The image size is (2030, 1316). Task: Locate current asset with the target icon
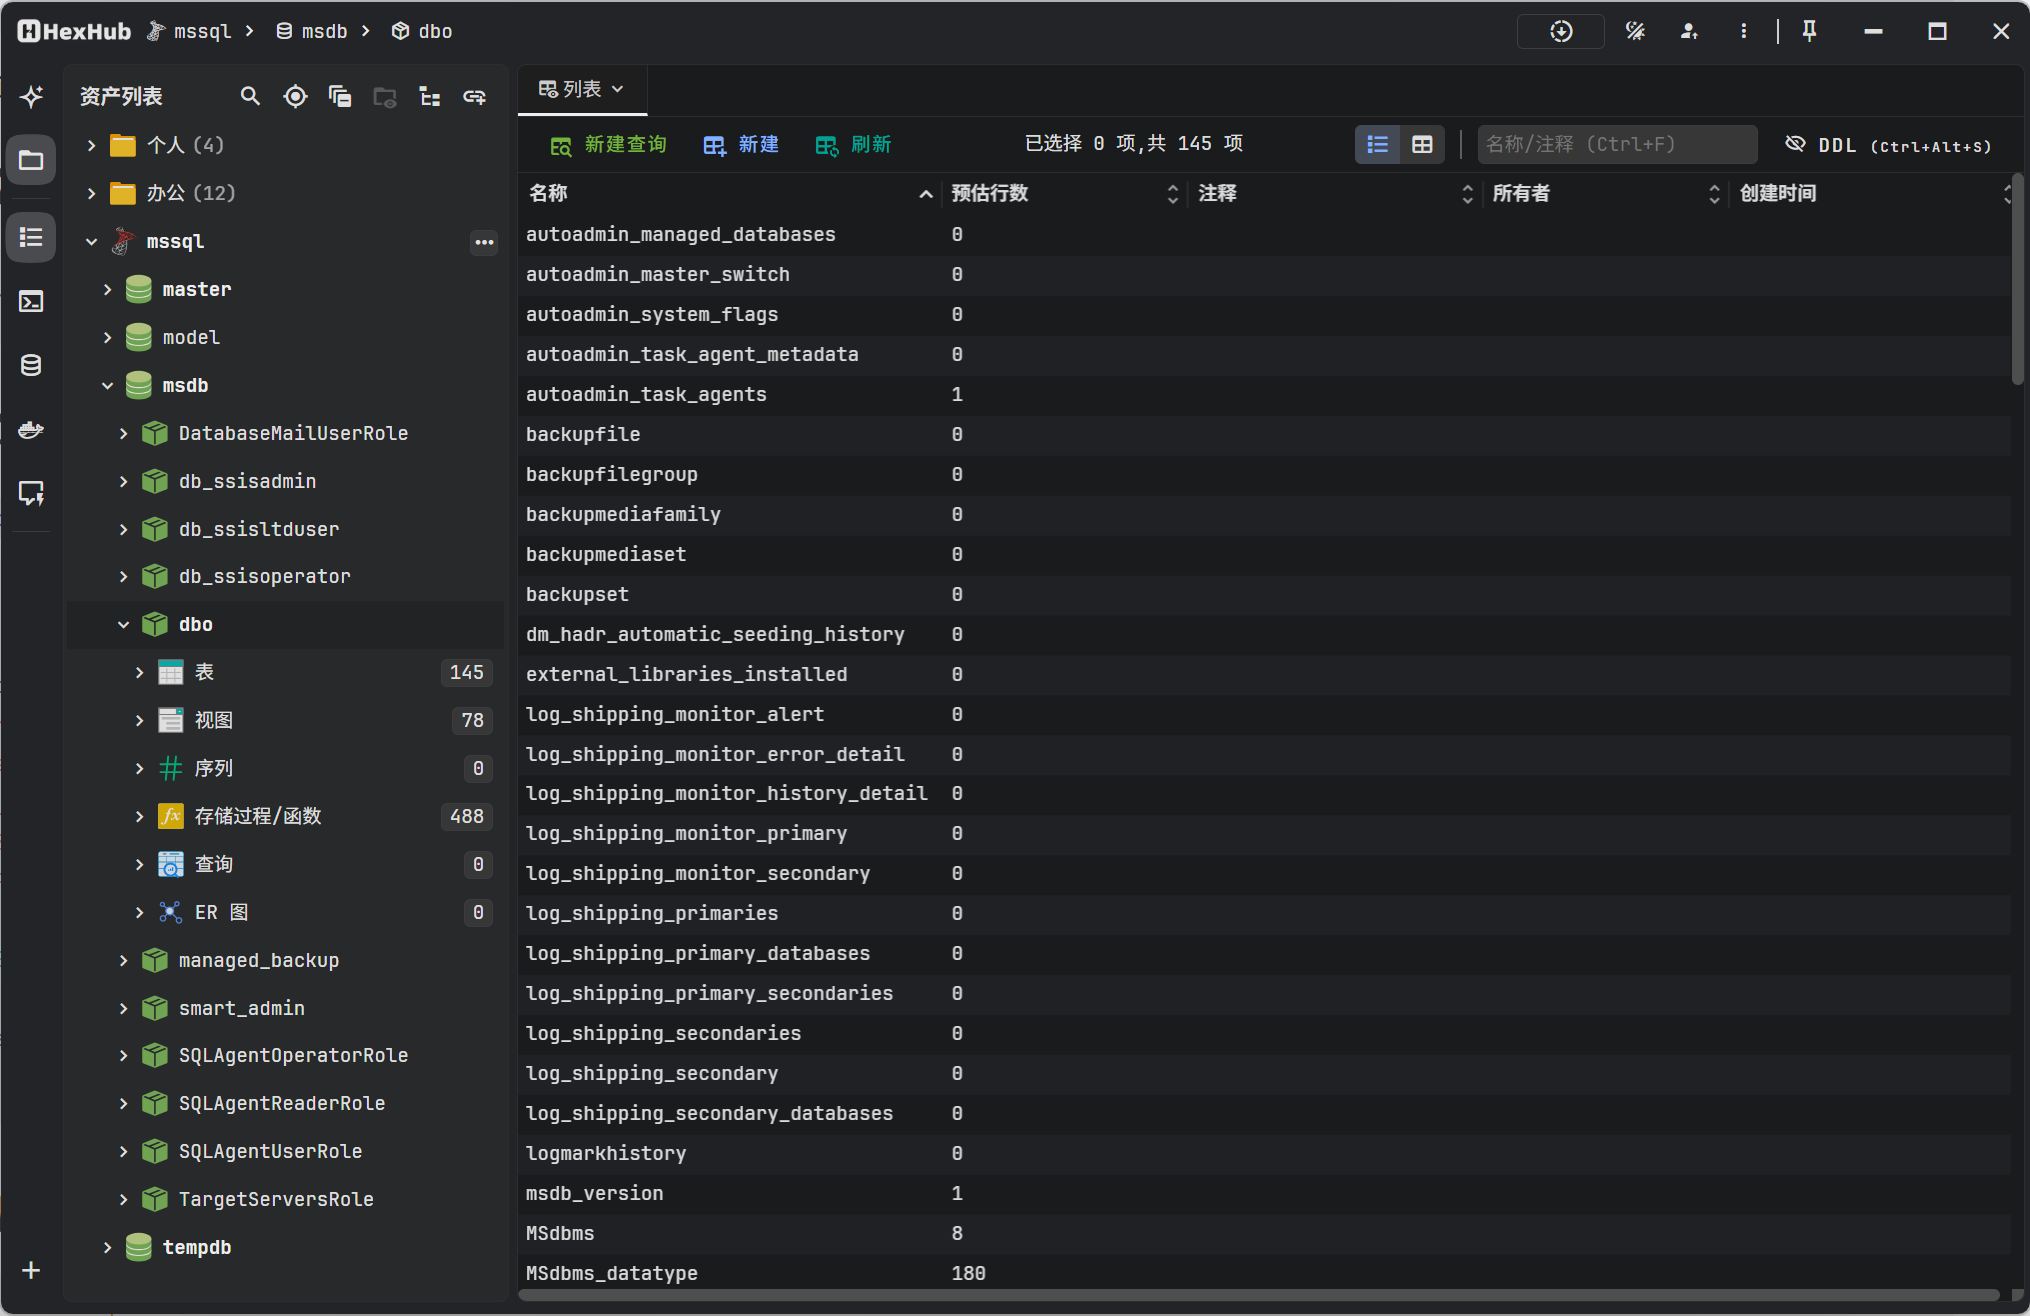pos(295,96)
